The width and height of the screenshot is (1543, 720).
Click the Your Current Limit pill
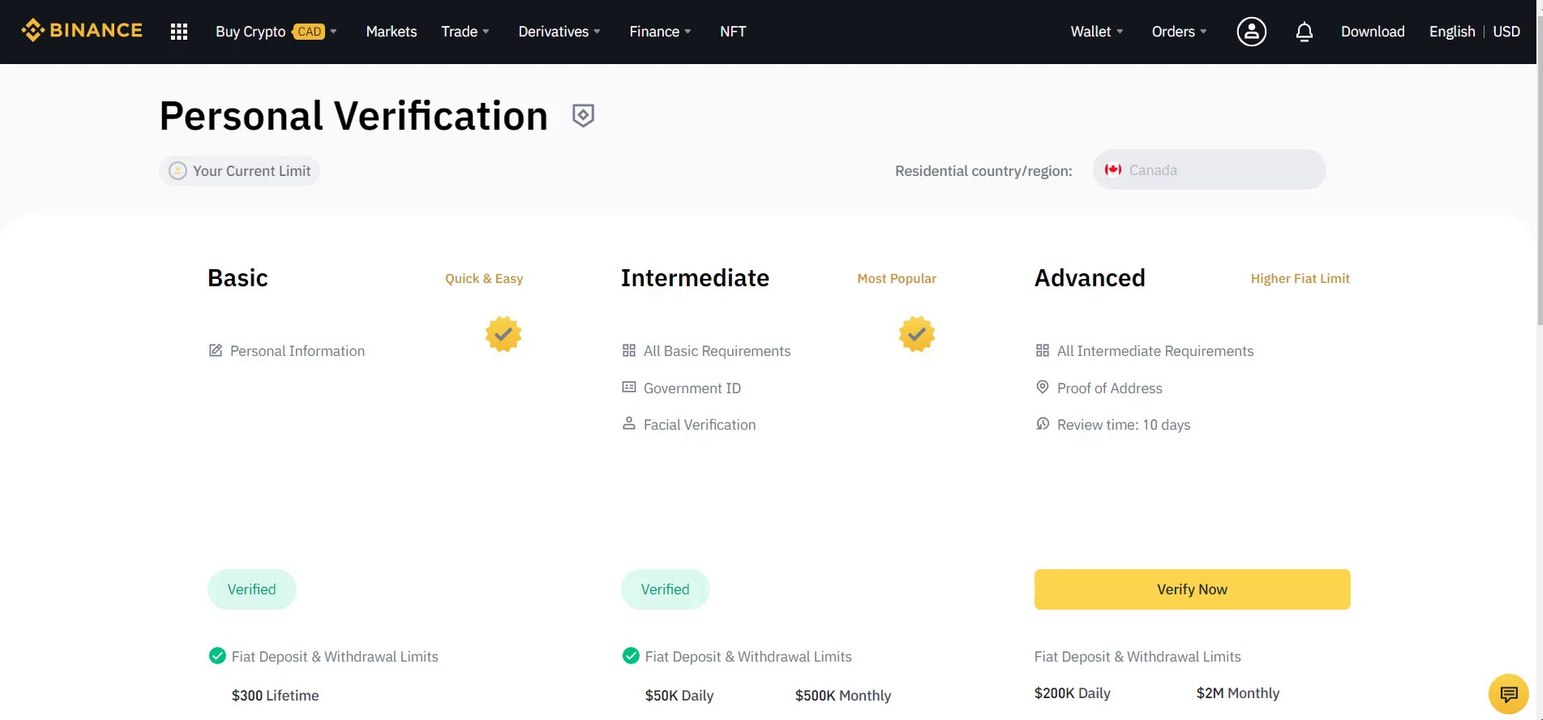point(240,171)
